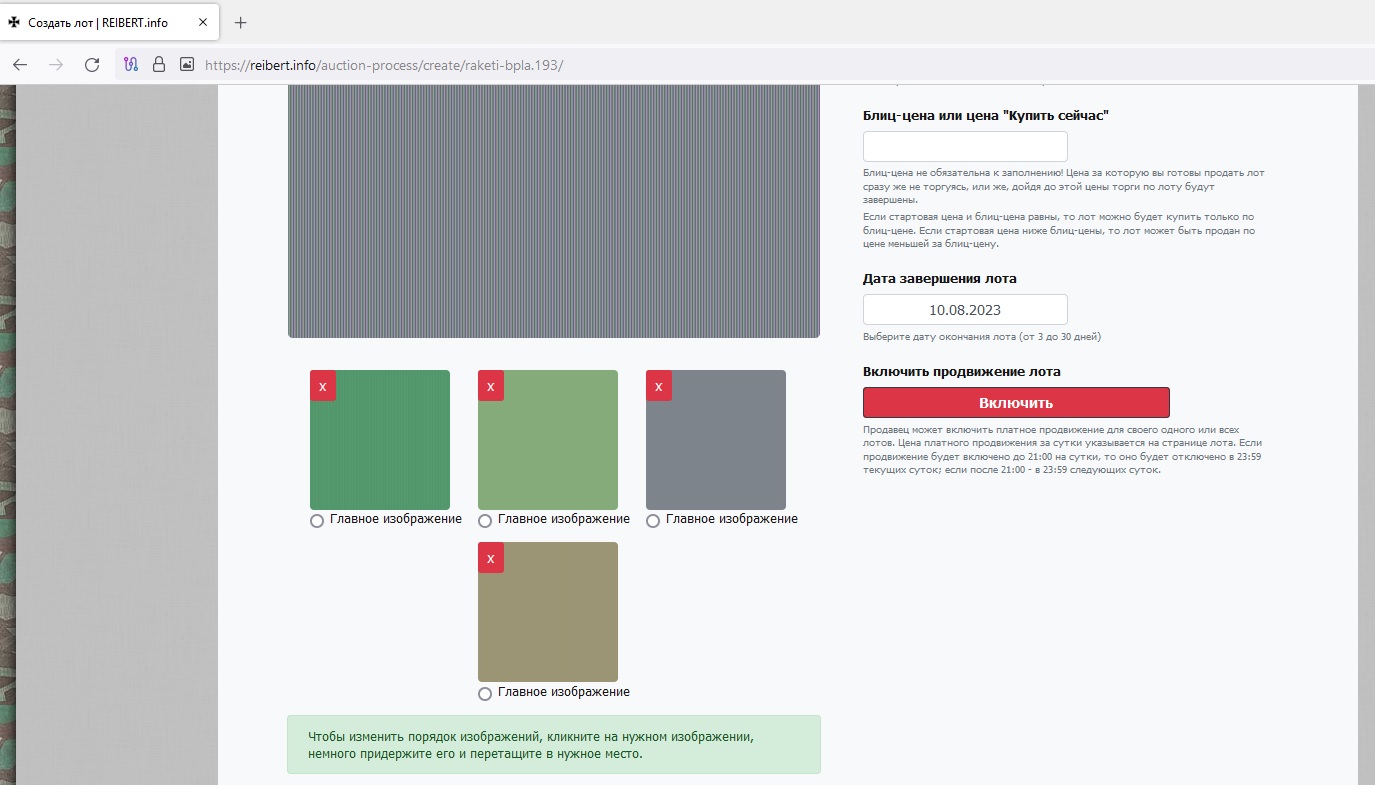Remove the gray image thumbnail

pos(658,386)
